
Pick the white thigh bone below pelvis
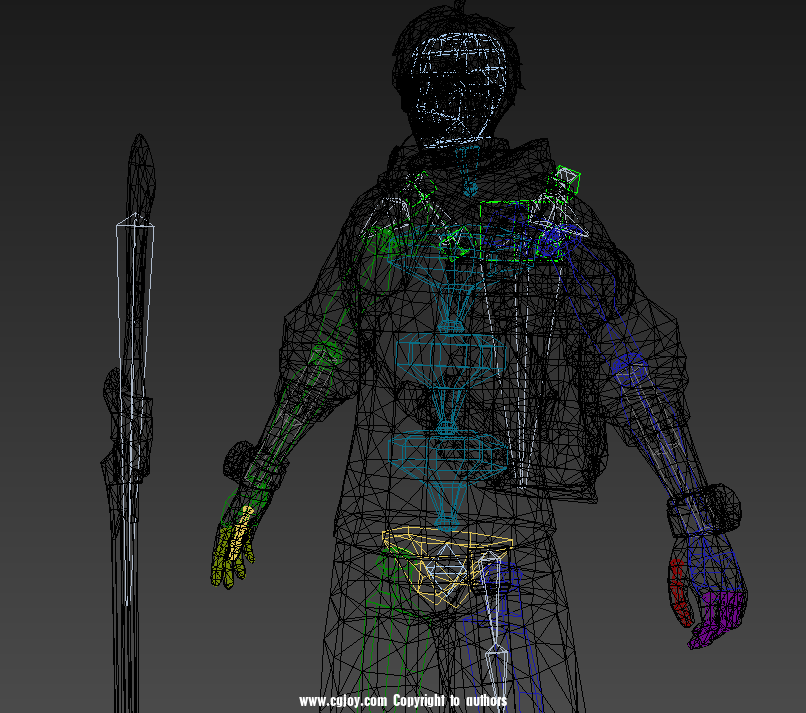[x=495, y=620]
